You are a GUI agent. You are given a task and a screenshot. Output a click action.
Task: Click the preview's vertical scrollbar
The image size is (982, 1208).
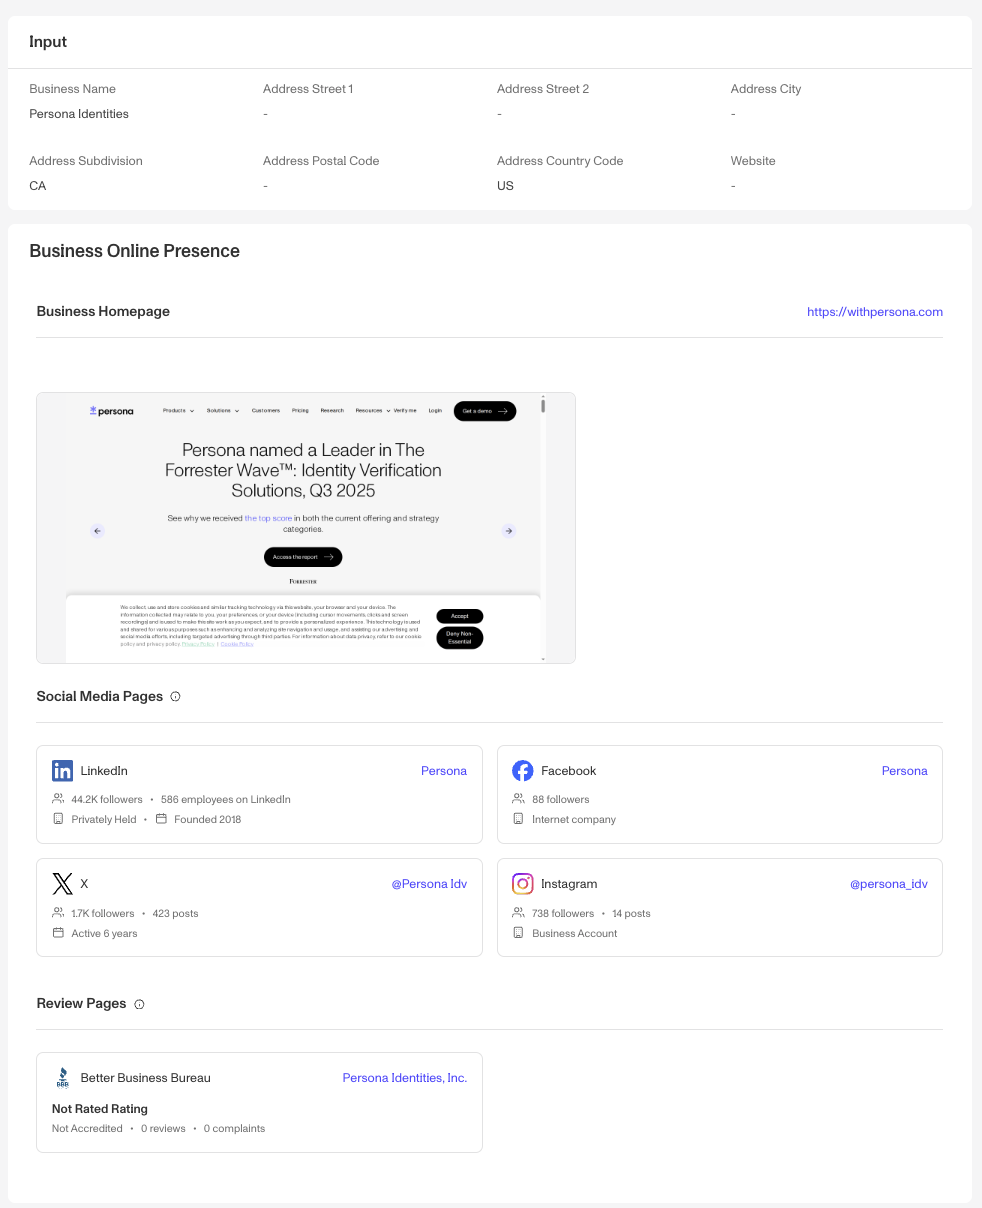tap(543, 528)
